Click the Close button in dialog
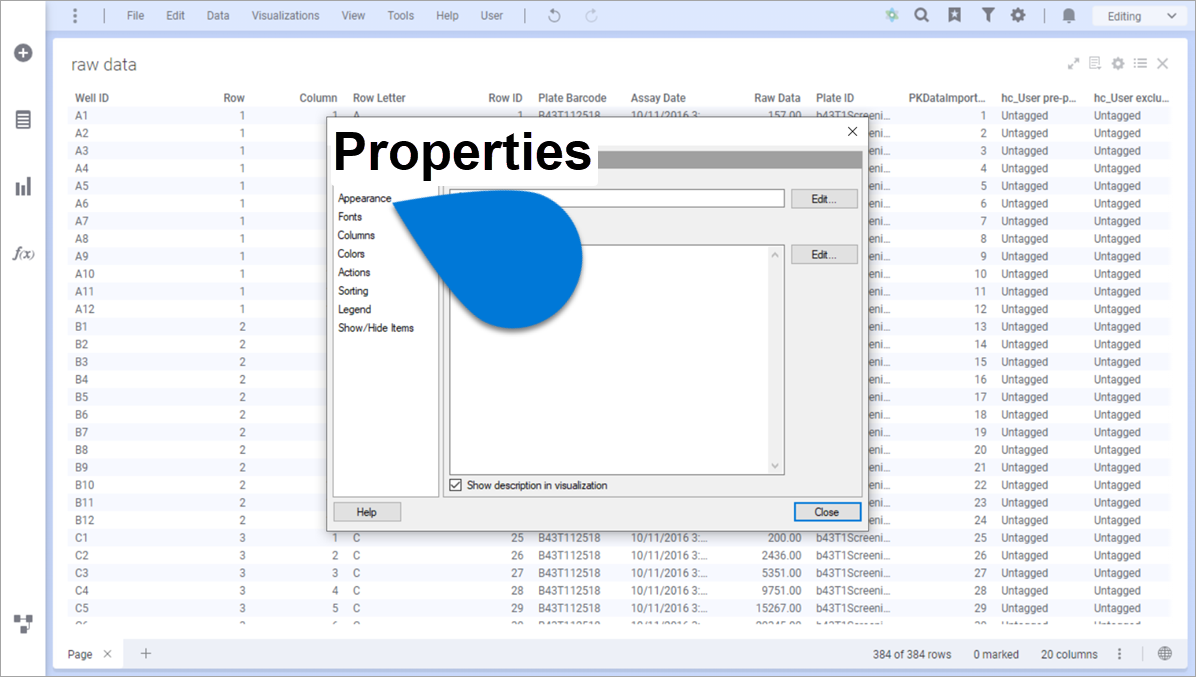Image resolution: width=1196 pixels, height=677 pixels. tap(827, 512)
